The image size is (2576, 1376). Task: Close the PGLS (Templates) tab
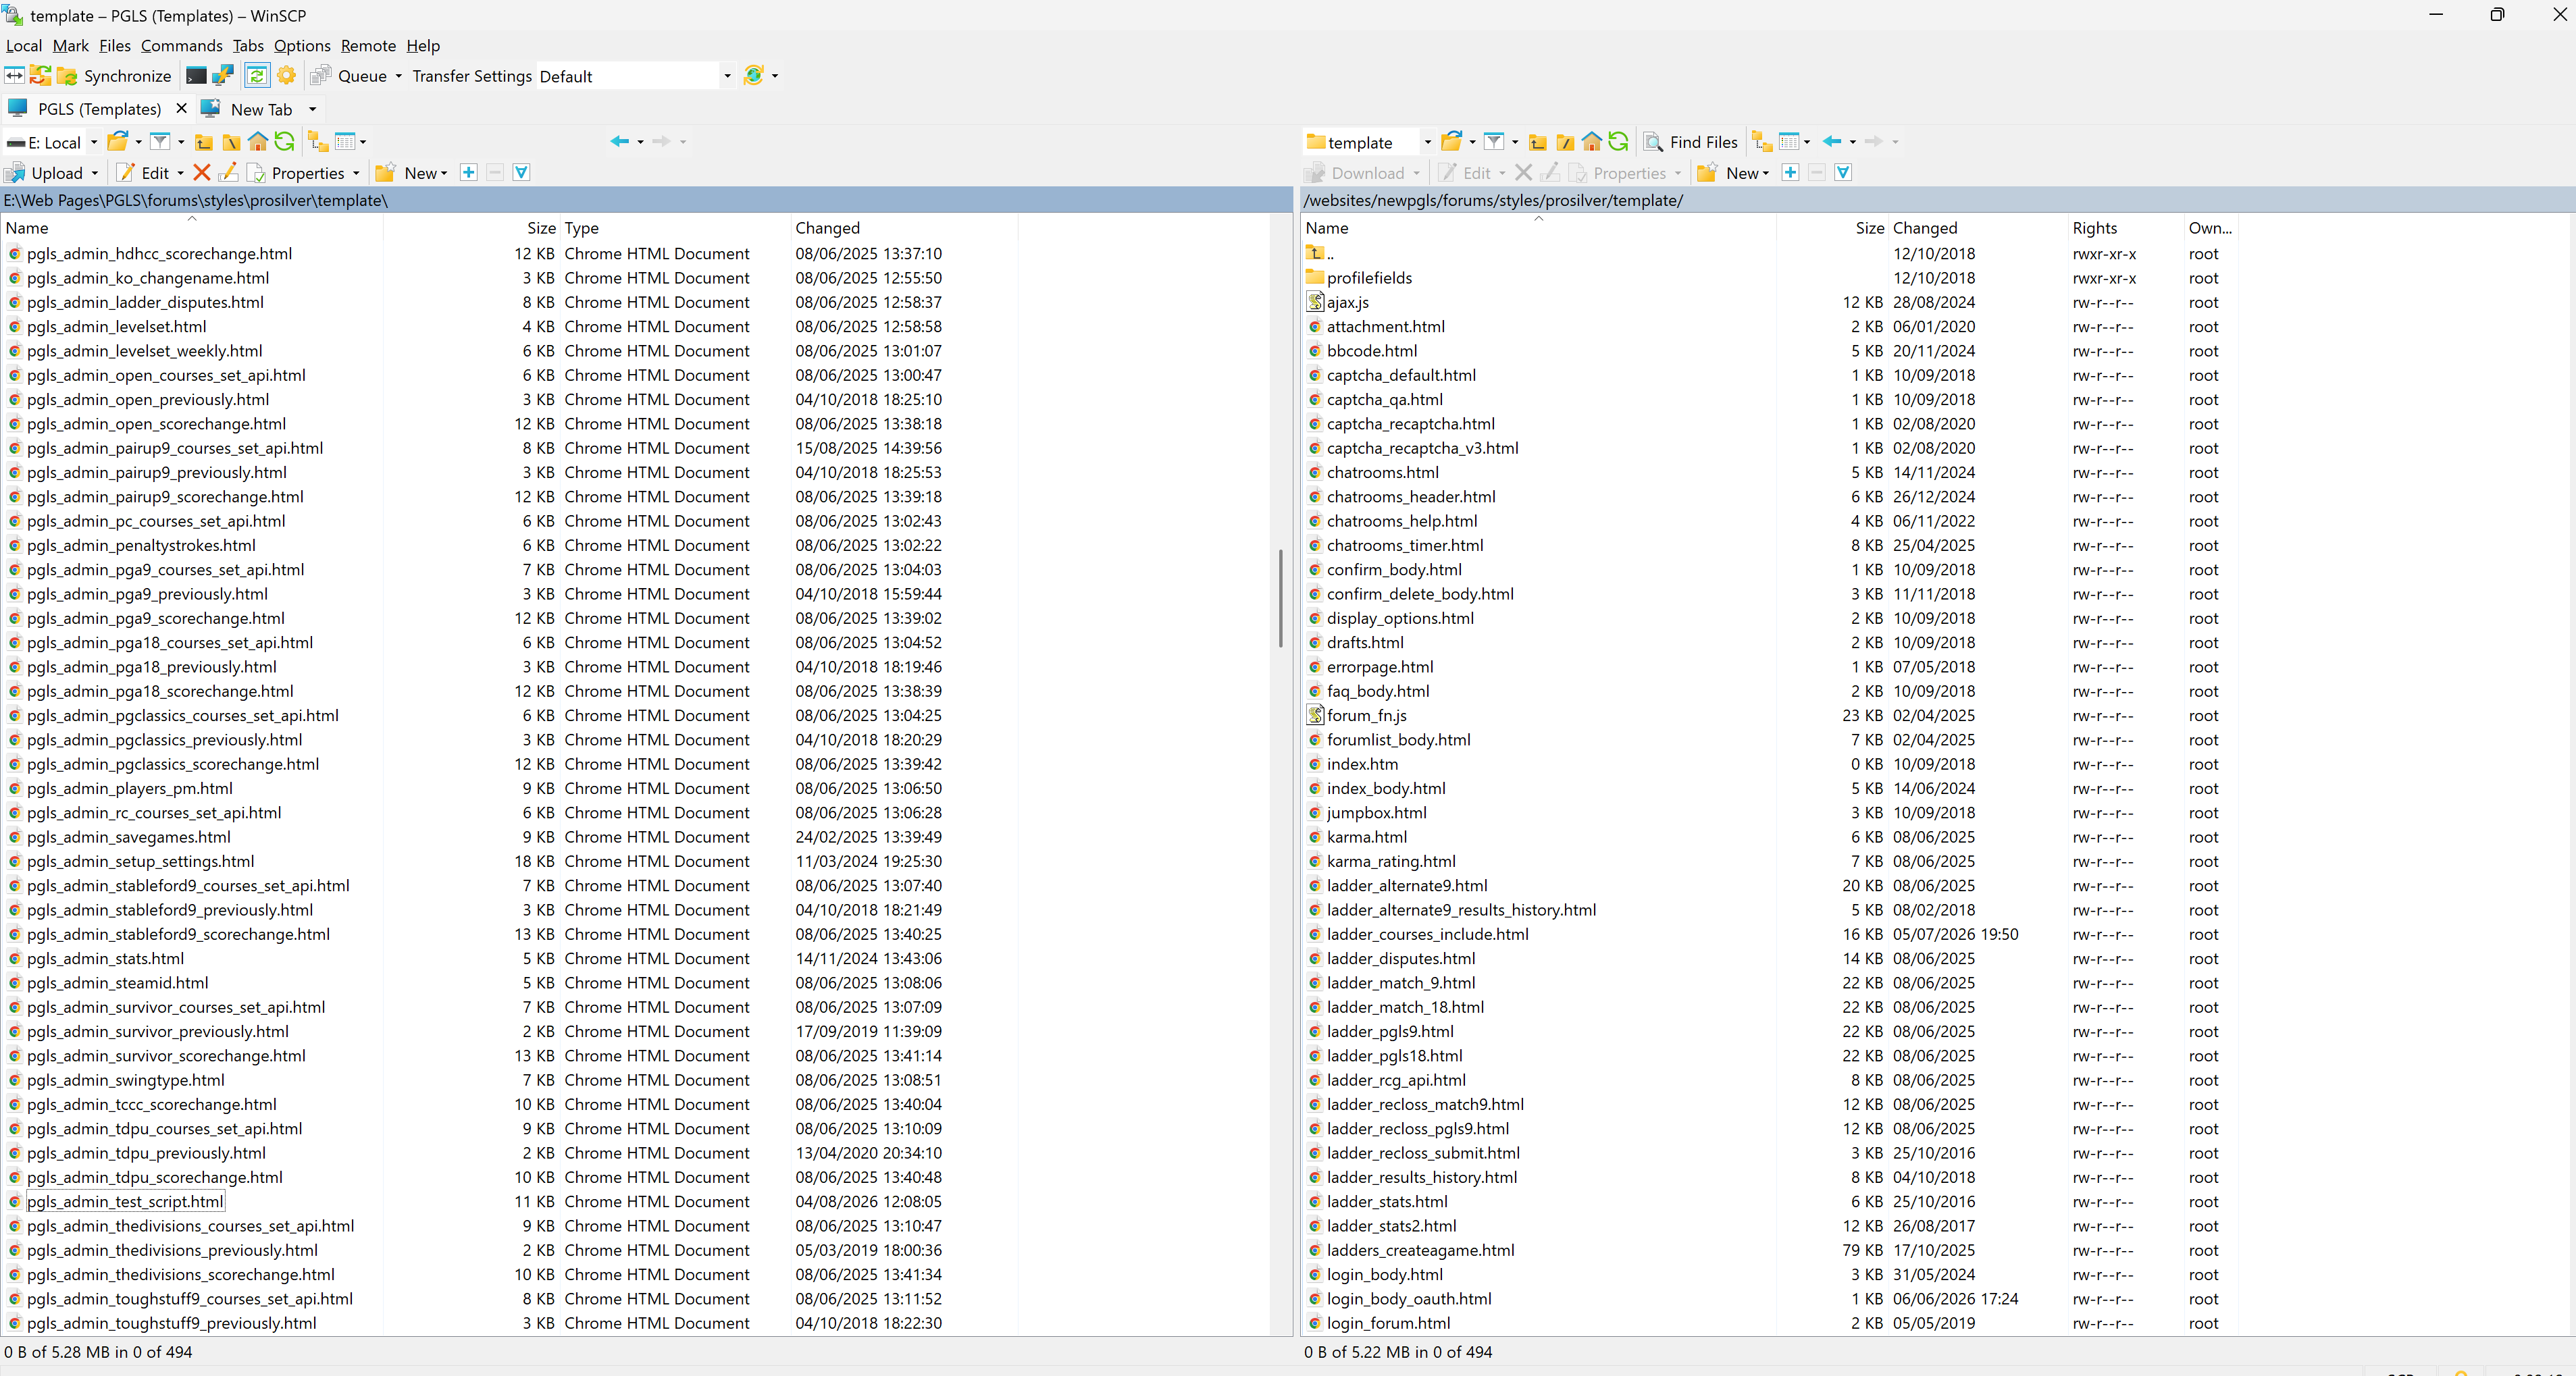[x=181, y=108]
